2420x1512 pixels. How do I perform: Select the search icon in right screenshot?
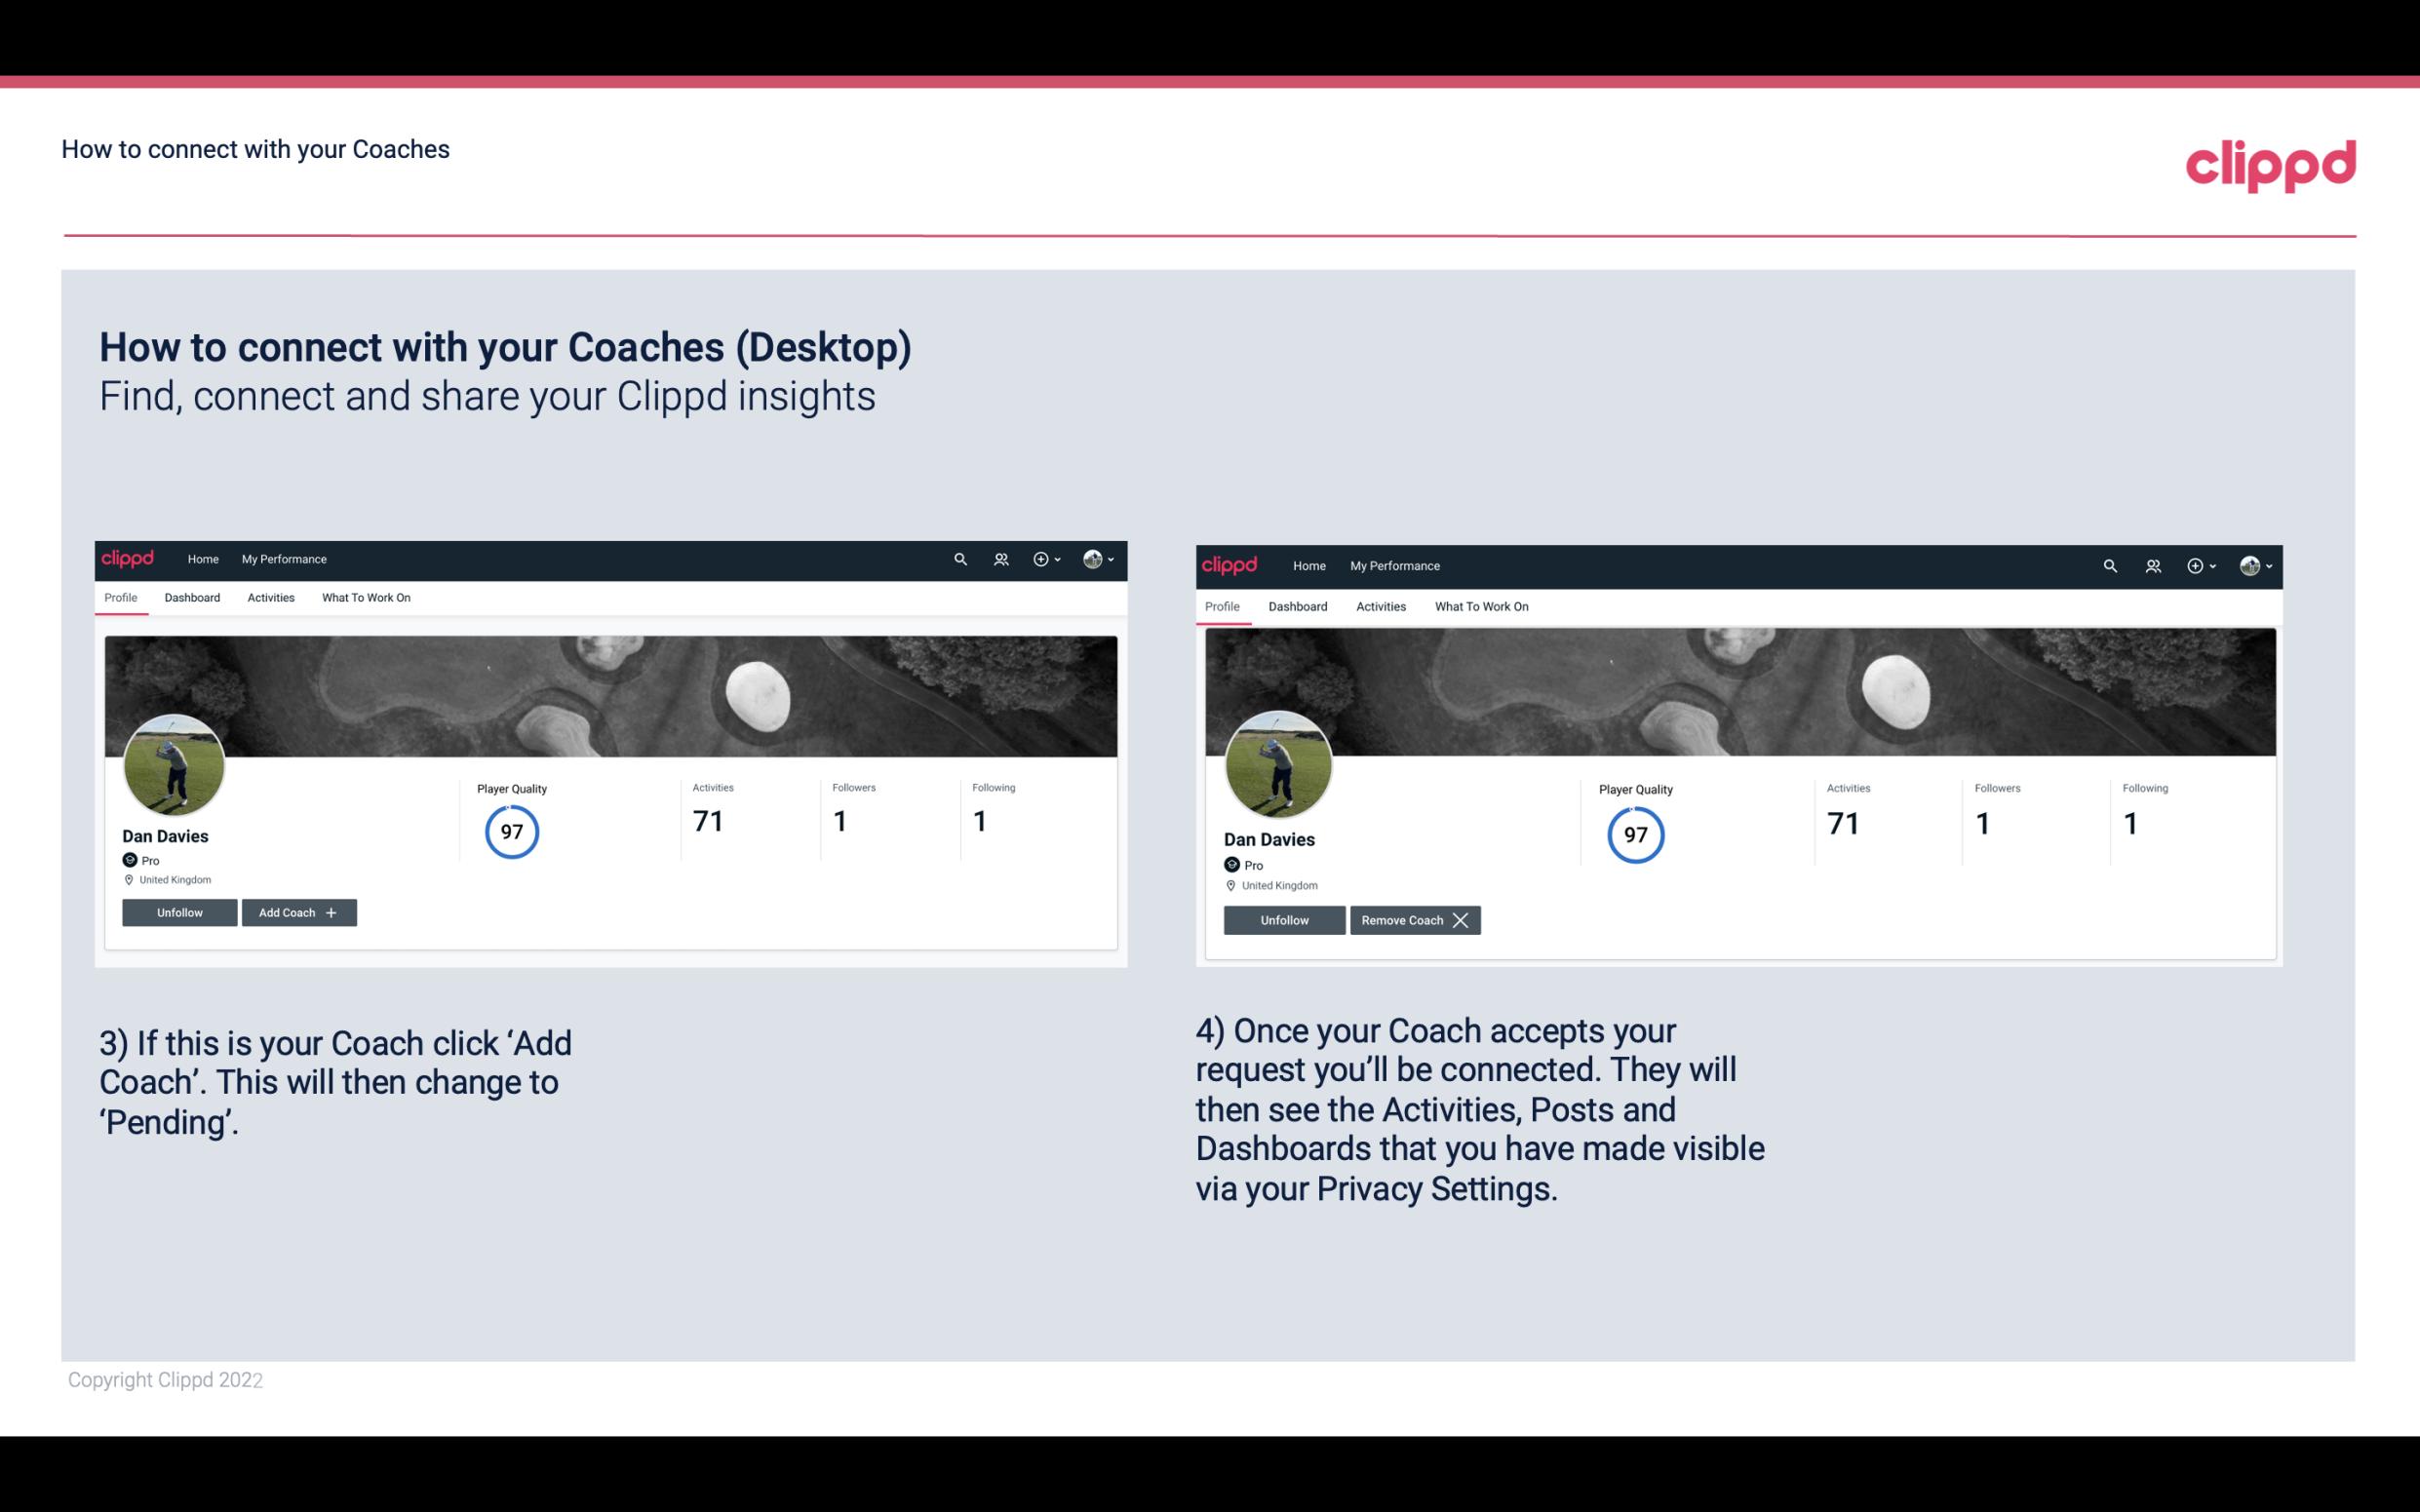(x=2108, y=564)
